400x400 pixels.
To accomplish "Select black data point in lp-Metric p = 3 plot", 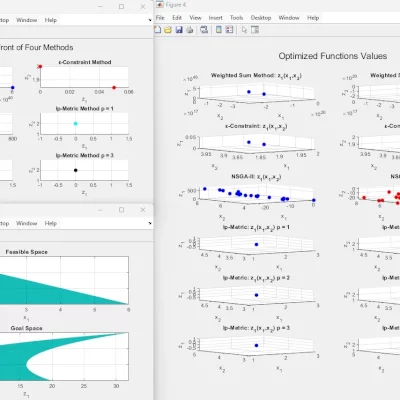I will coord(76,170).
